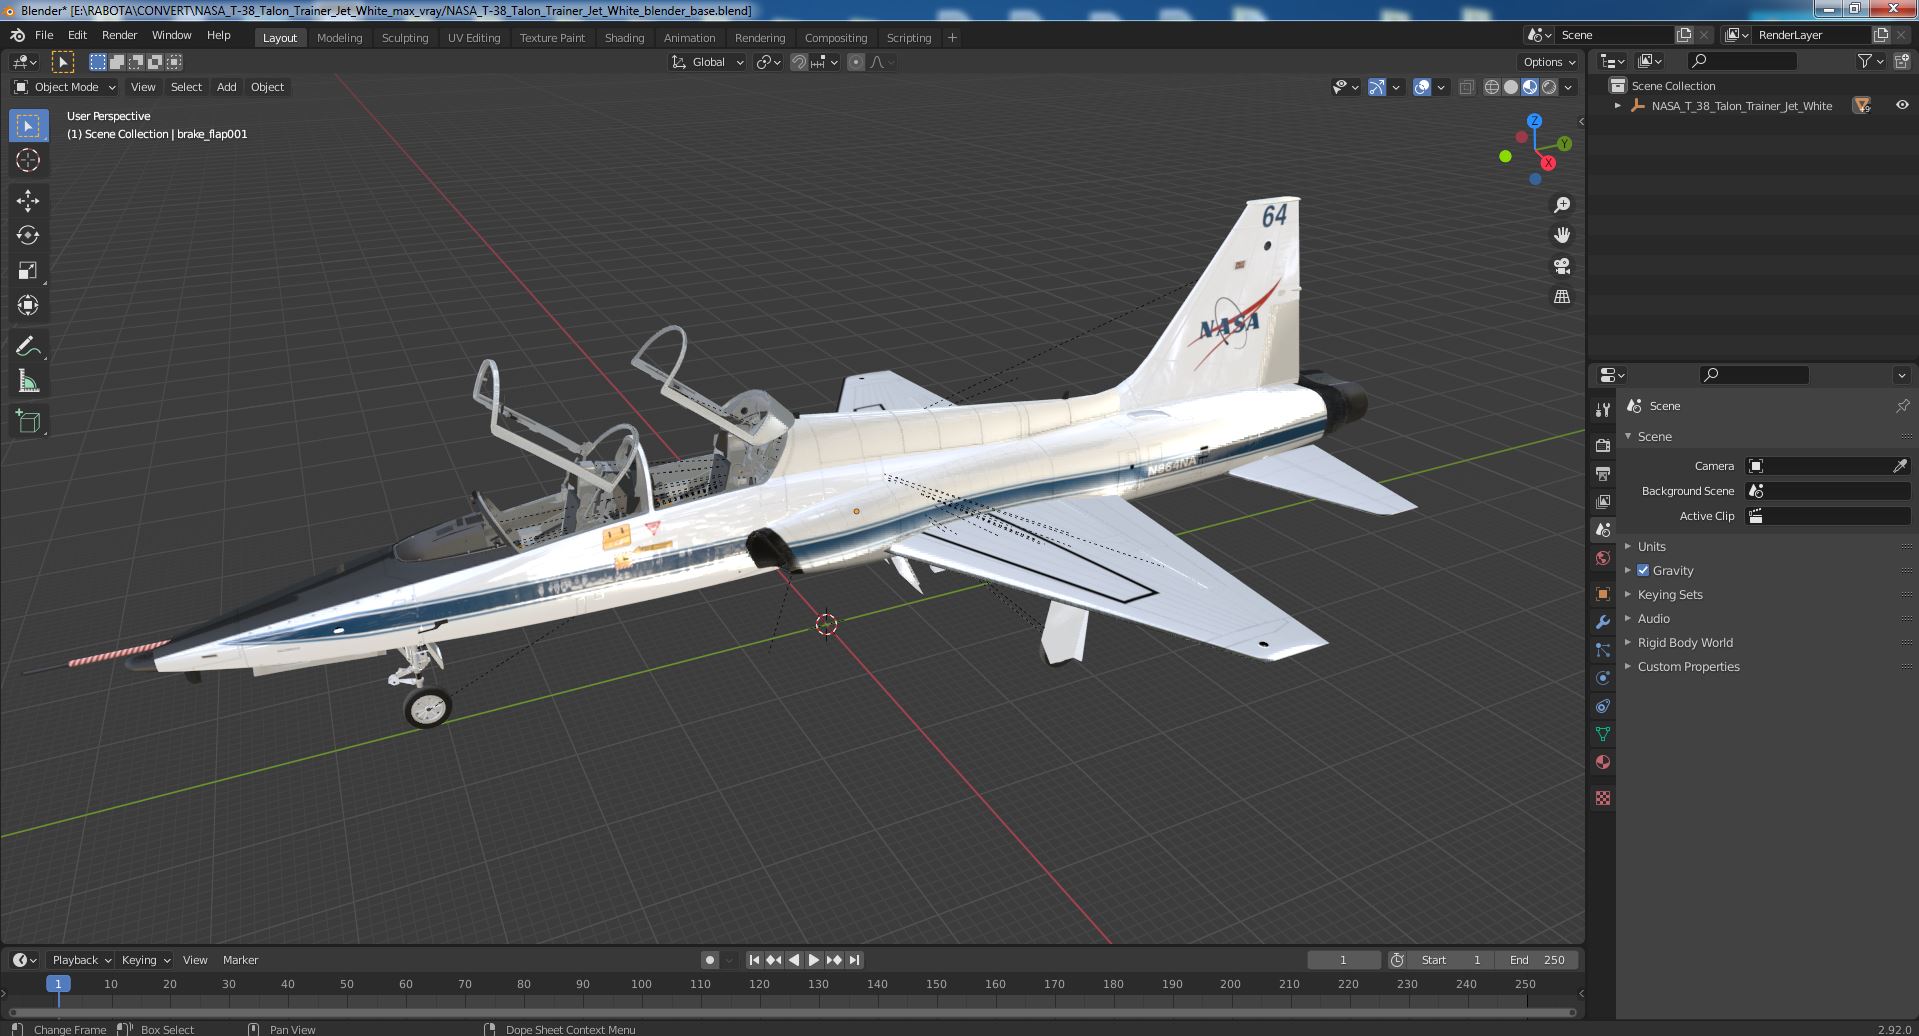
Task: Select the Measure tool
Action: point(28,381)
